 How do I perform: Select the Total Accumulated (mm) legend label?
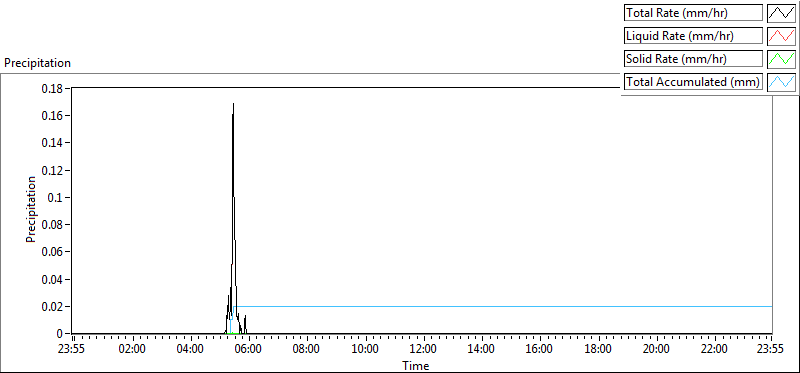pos(693,82)
